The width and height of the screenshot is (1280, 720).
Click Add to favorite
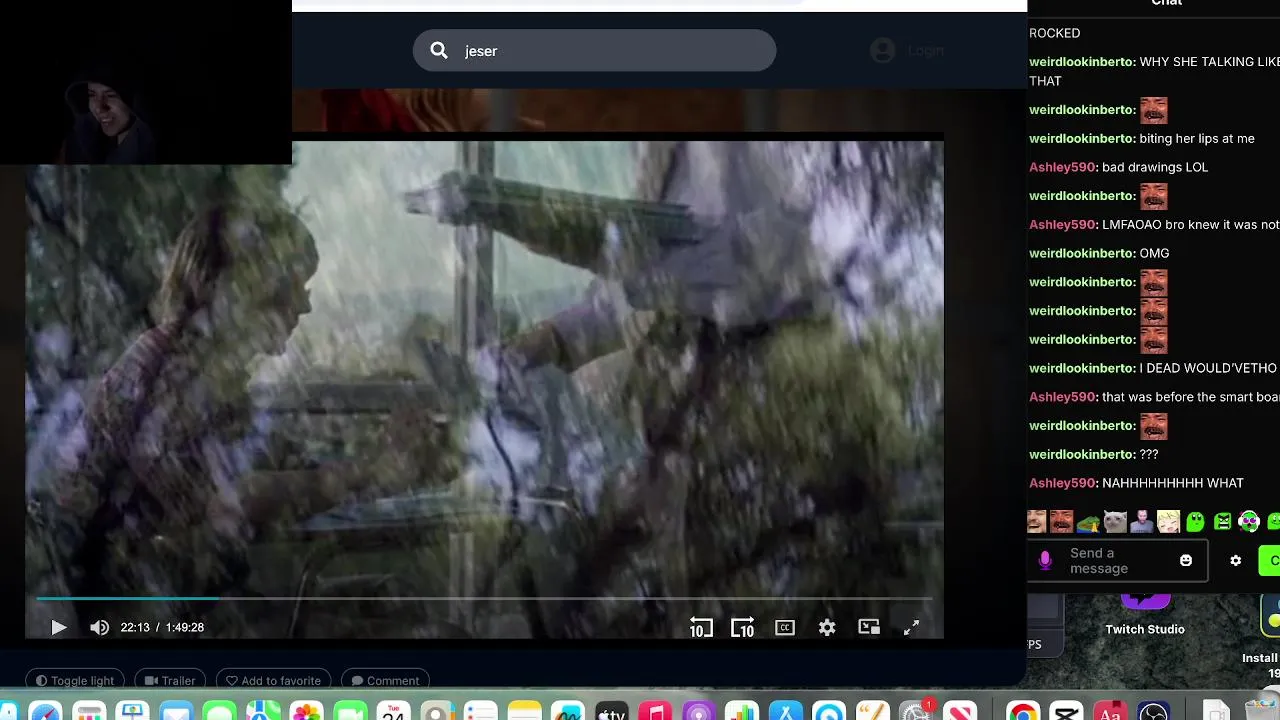tap(273, 681)
